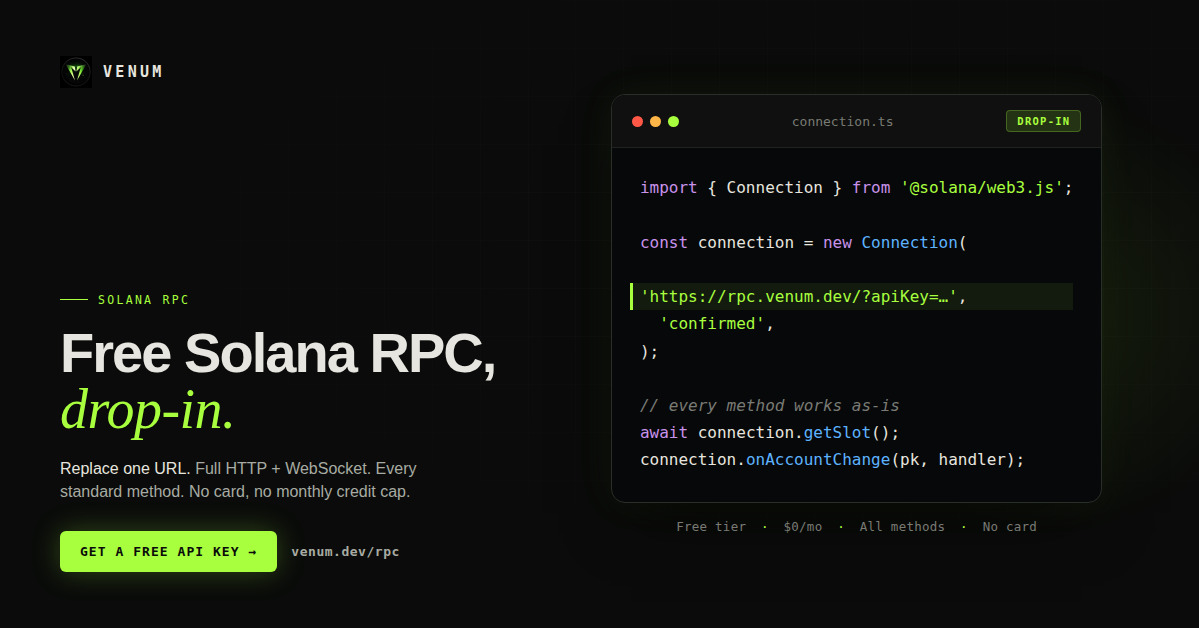Click the VENUM brand name text
The width and height of the screenshot is (1199, 628).
coord(133,72)
